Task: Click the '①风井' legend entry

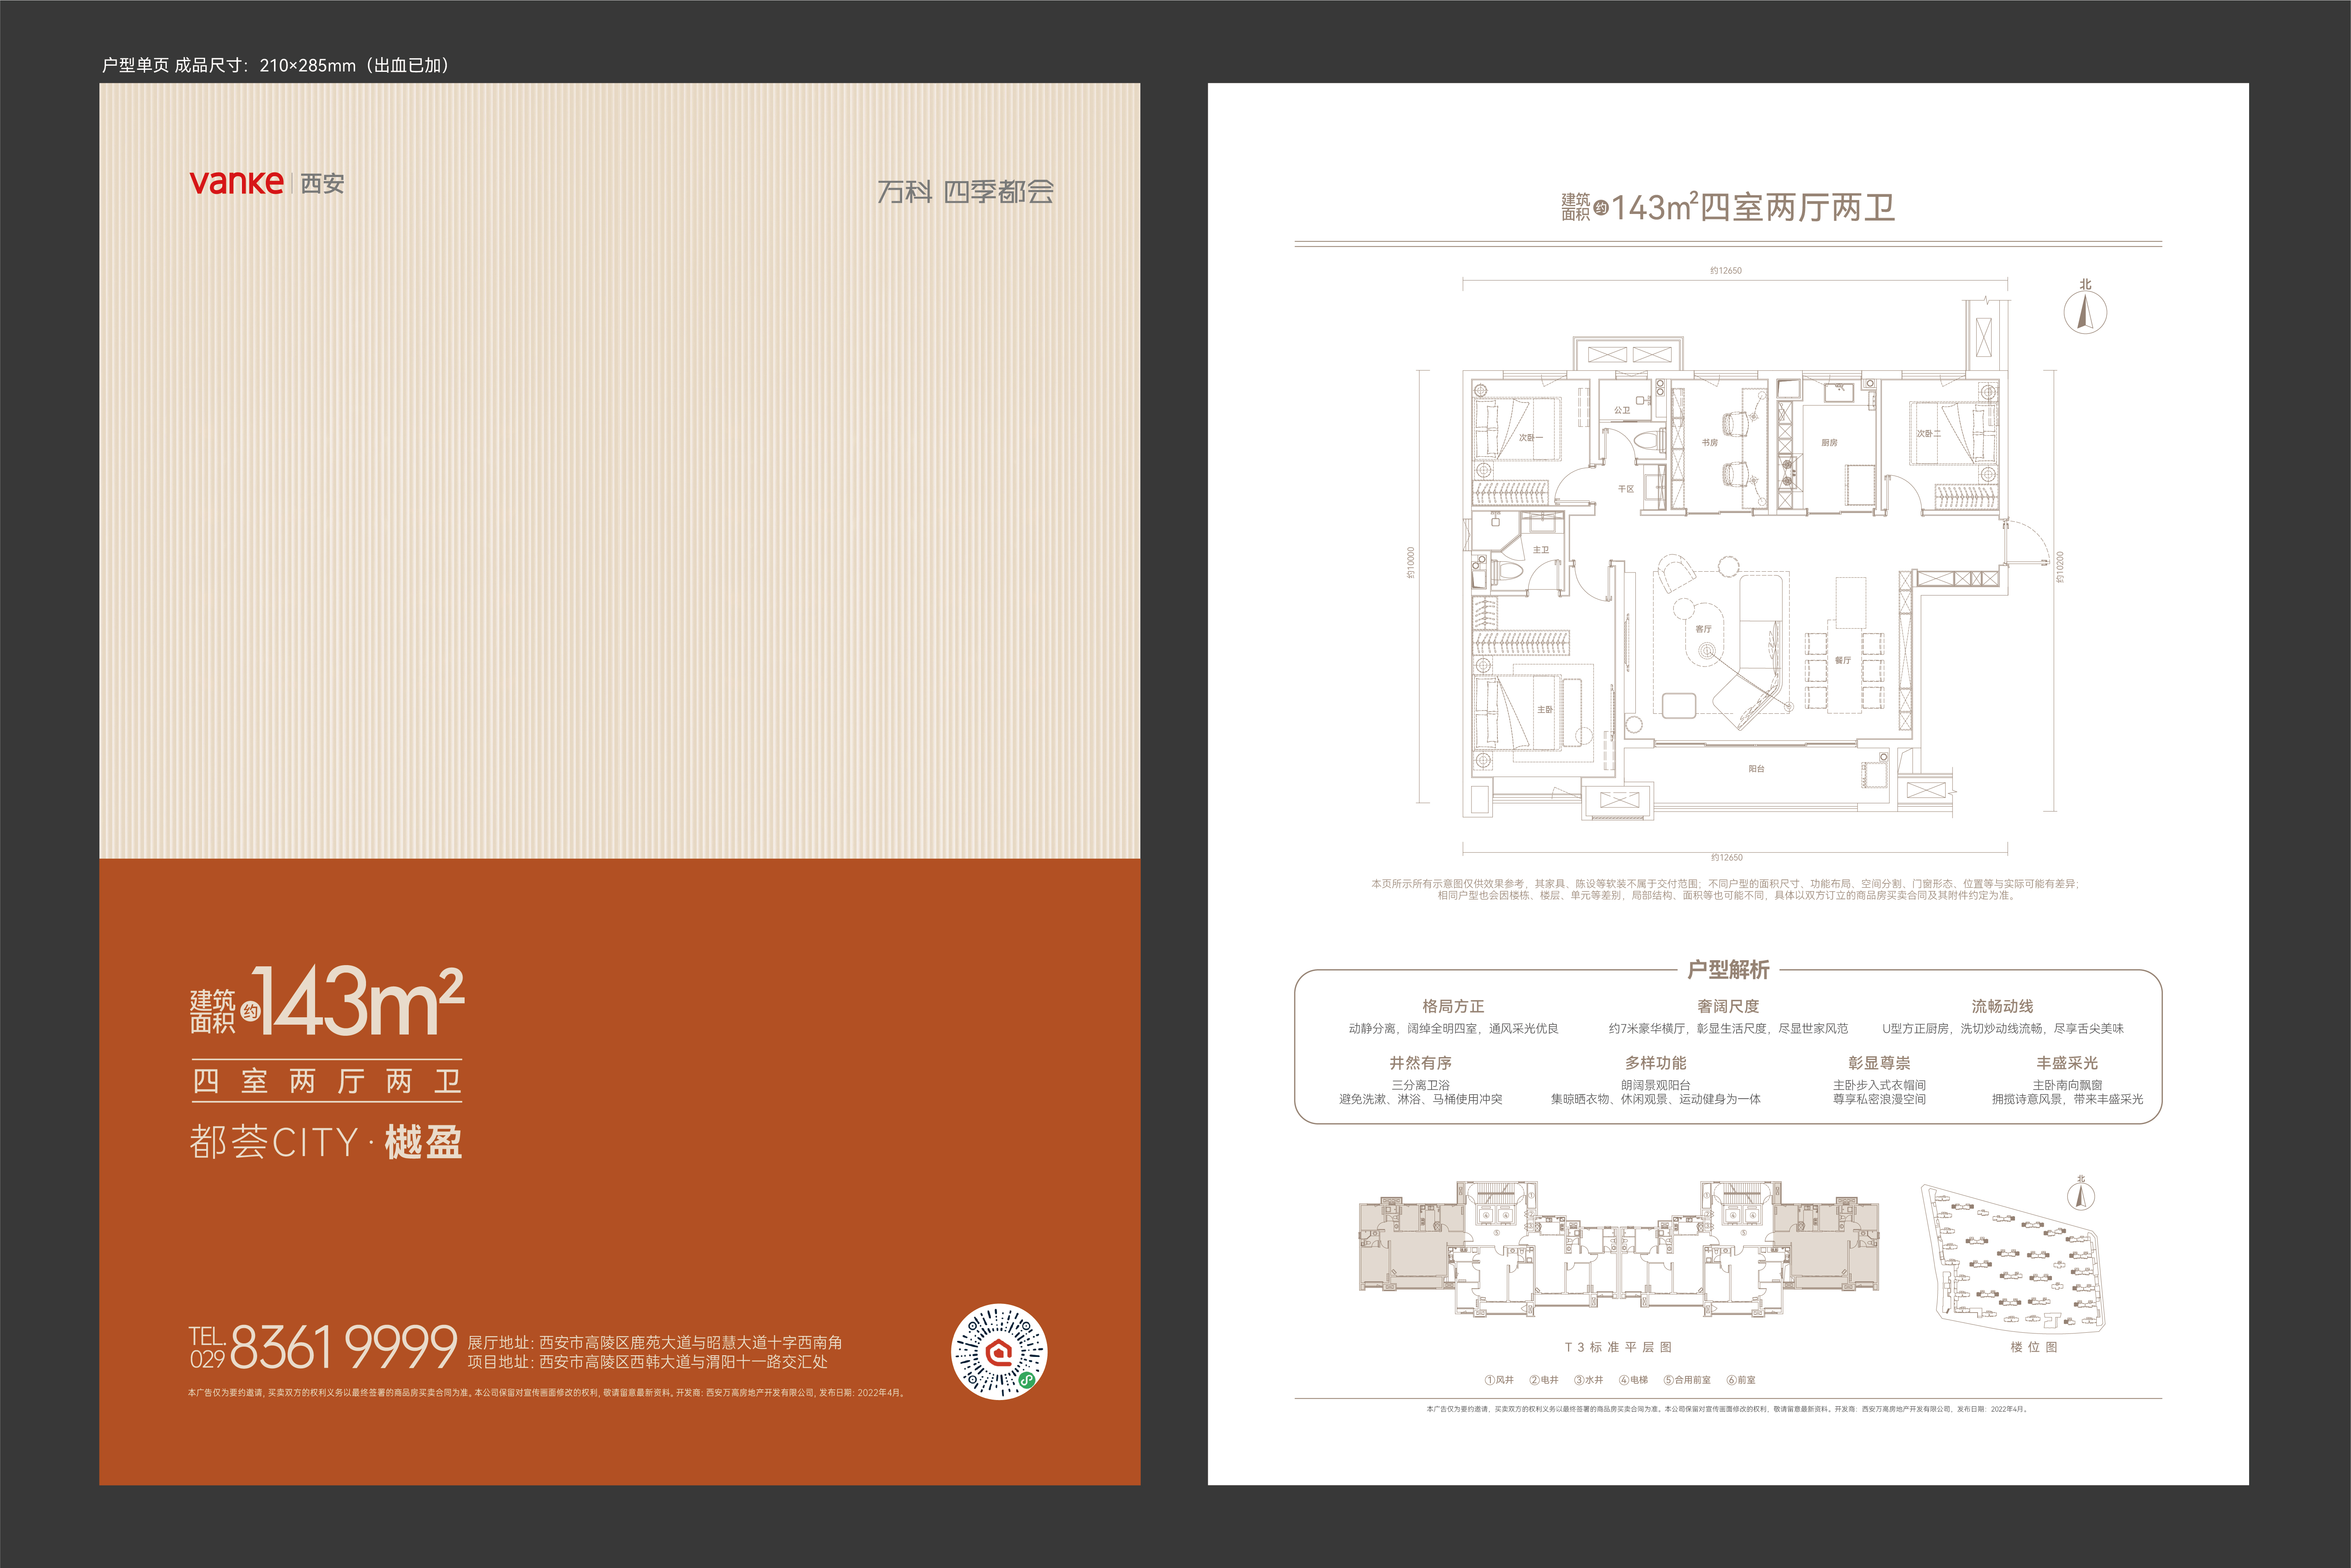Action: point(1499,1380)
